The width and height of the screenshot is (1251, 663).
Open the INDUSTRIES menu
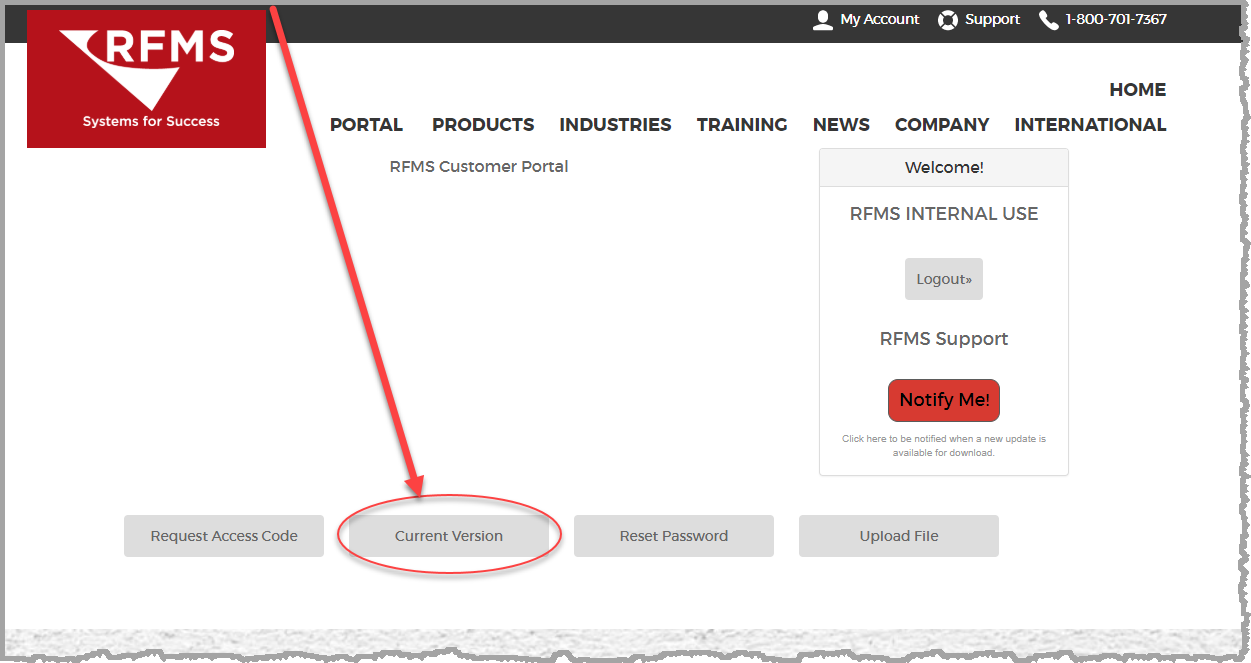pyautogui.click(x=615, y=125)
